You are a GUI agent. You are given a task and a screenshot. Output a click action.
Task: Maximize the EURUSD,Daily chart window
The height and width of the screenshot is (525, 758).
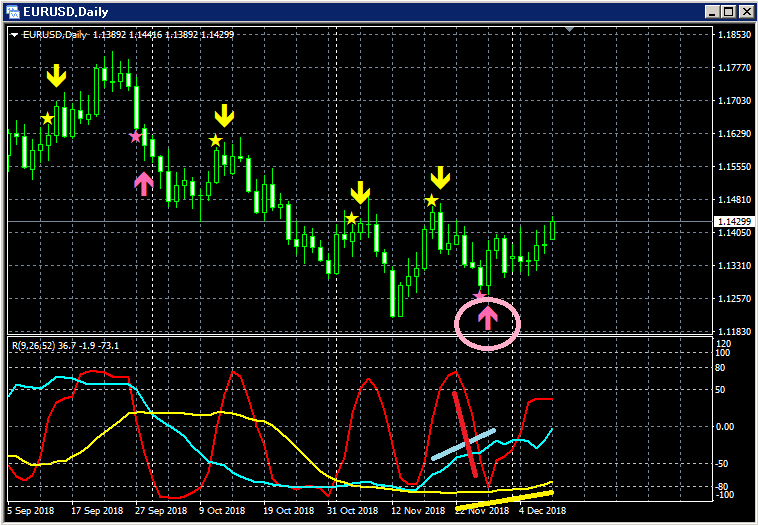click(x=729, y=12)
